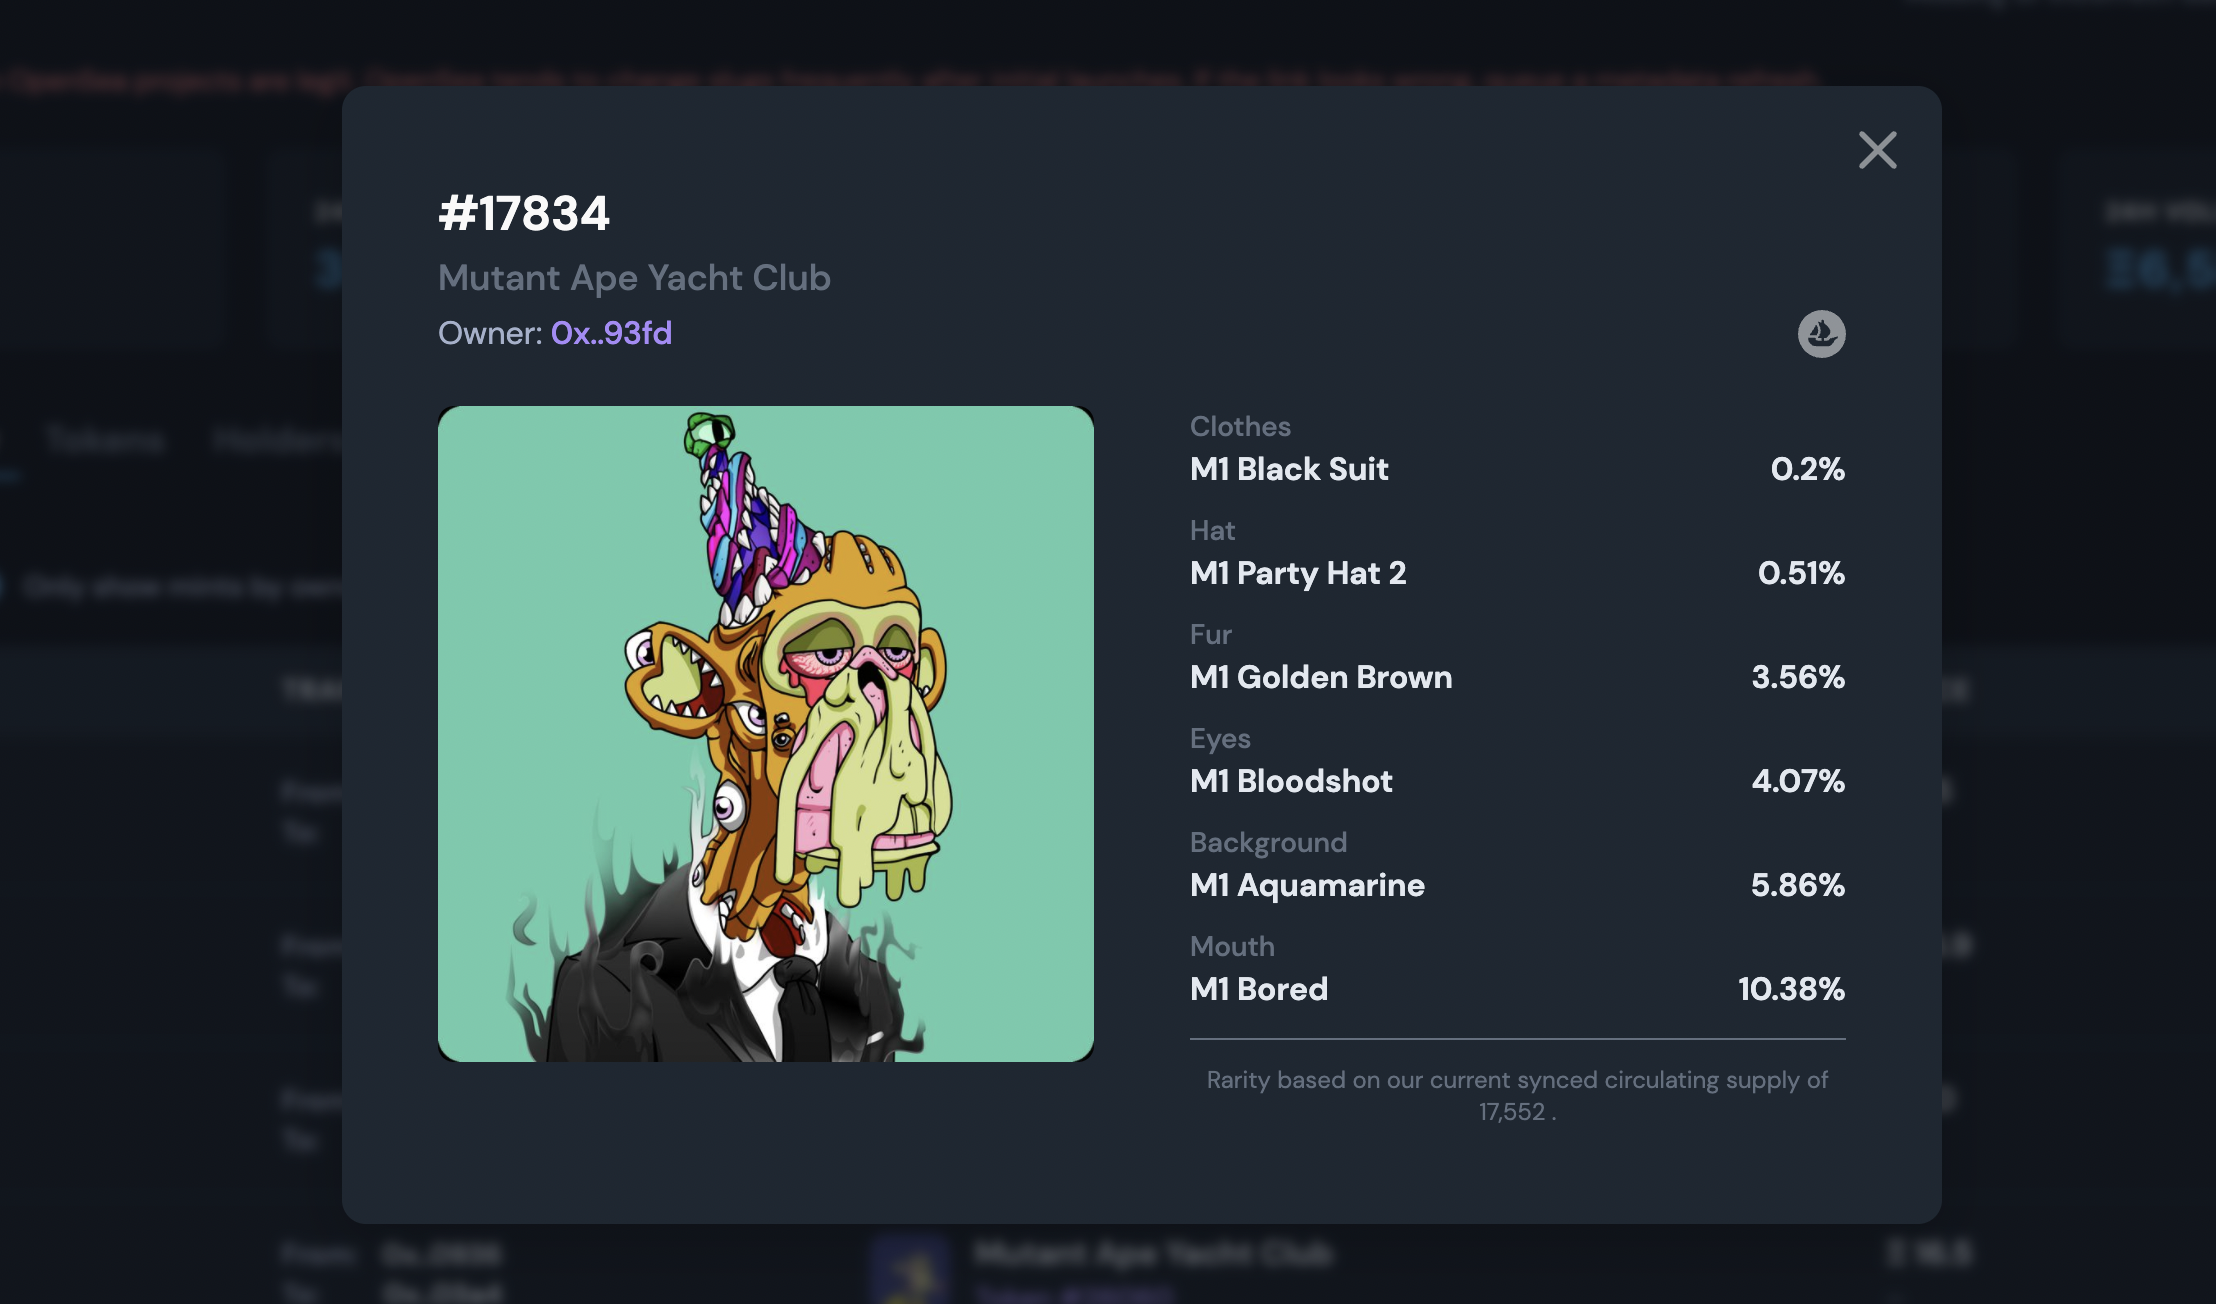Close the NFT details modal

(x=1877, y=151)
